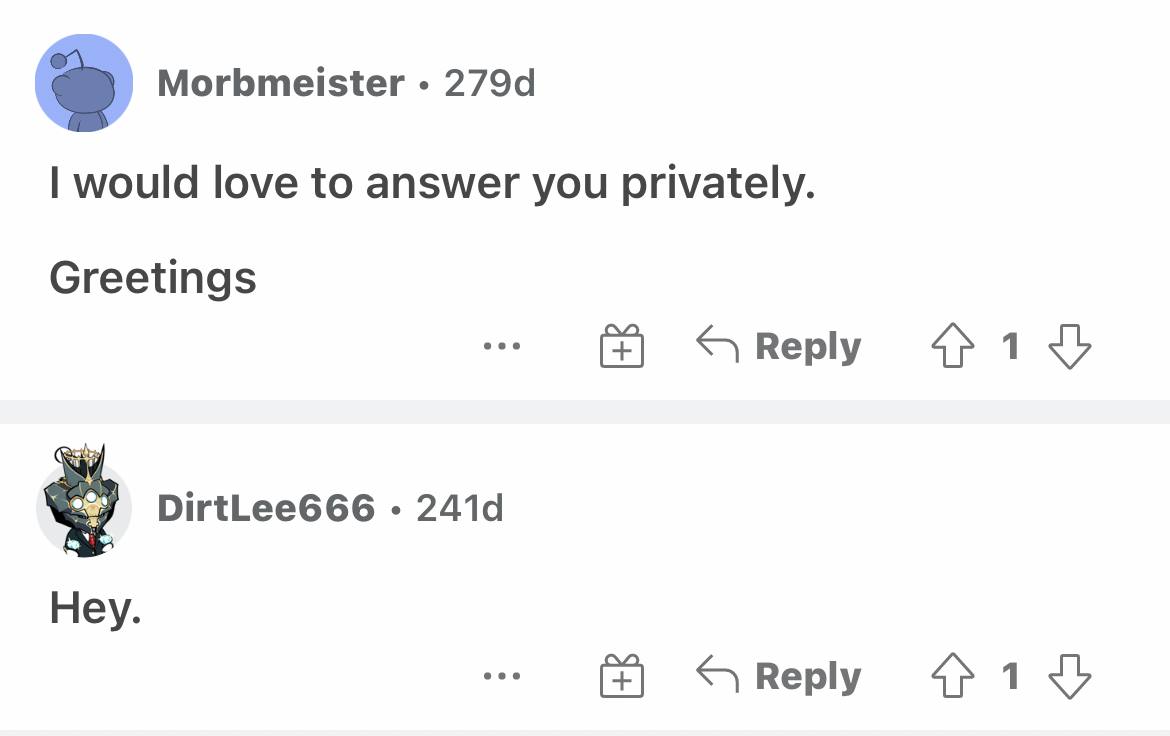This screenshot has width=1170, height=736.
Task: Give award to DirtLee666's comment
Action: [621, 677]
